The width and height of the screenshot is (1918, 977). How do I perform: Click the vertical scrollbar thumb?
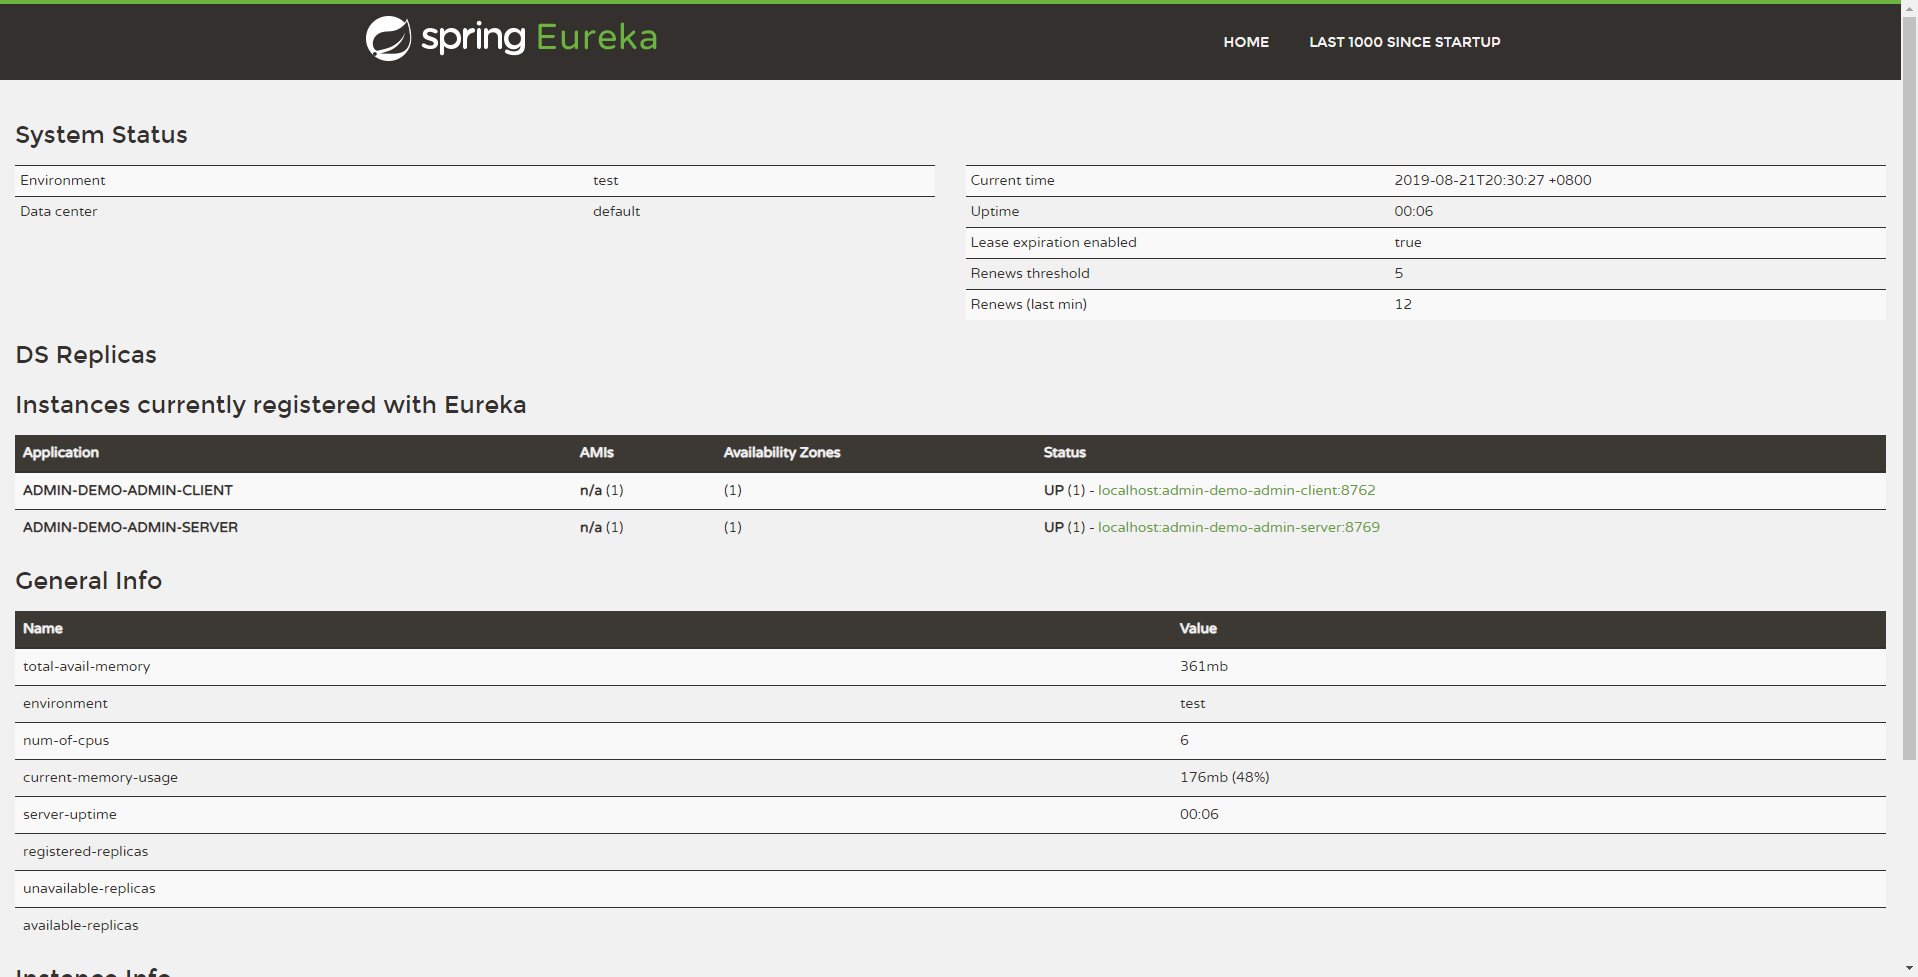[1909, 388]
